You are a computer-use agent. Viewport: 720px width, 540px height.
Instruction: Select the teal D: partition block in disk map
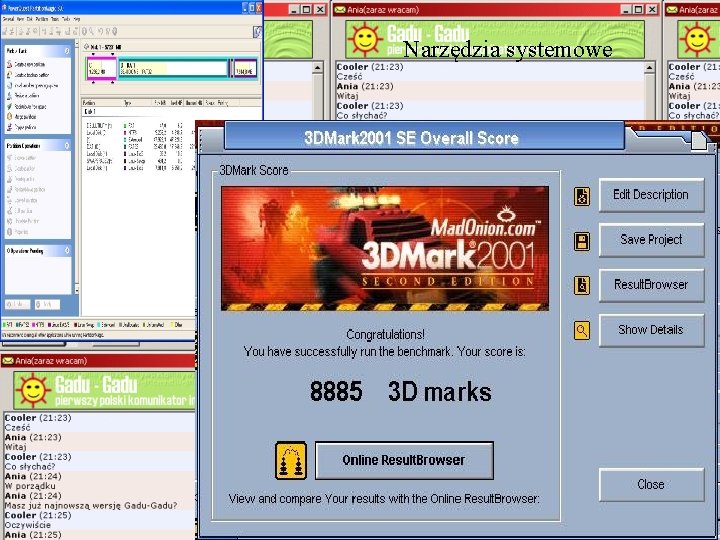point(174,68)
